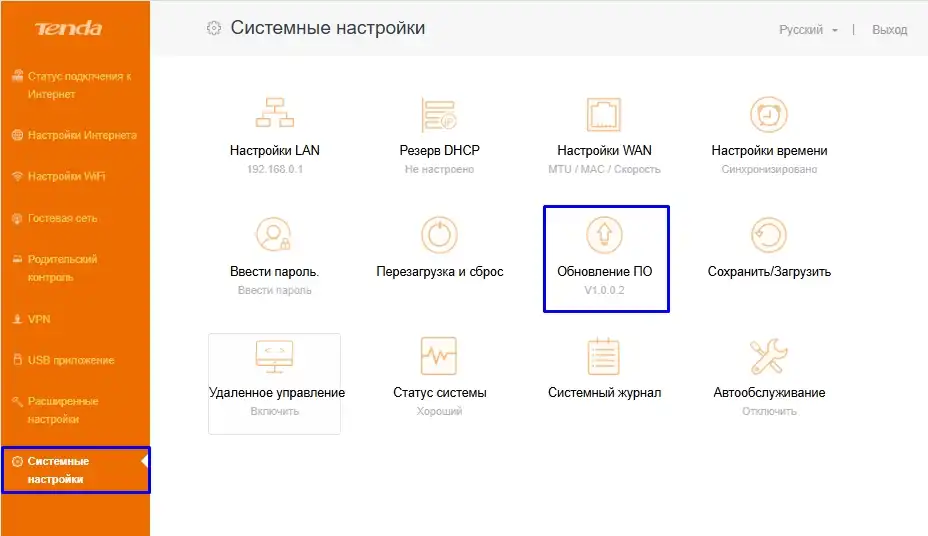Click the Не настроено status text
The image size is (928, 536).
pyautogui.click(x=439, y=169)
